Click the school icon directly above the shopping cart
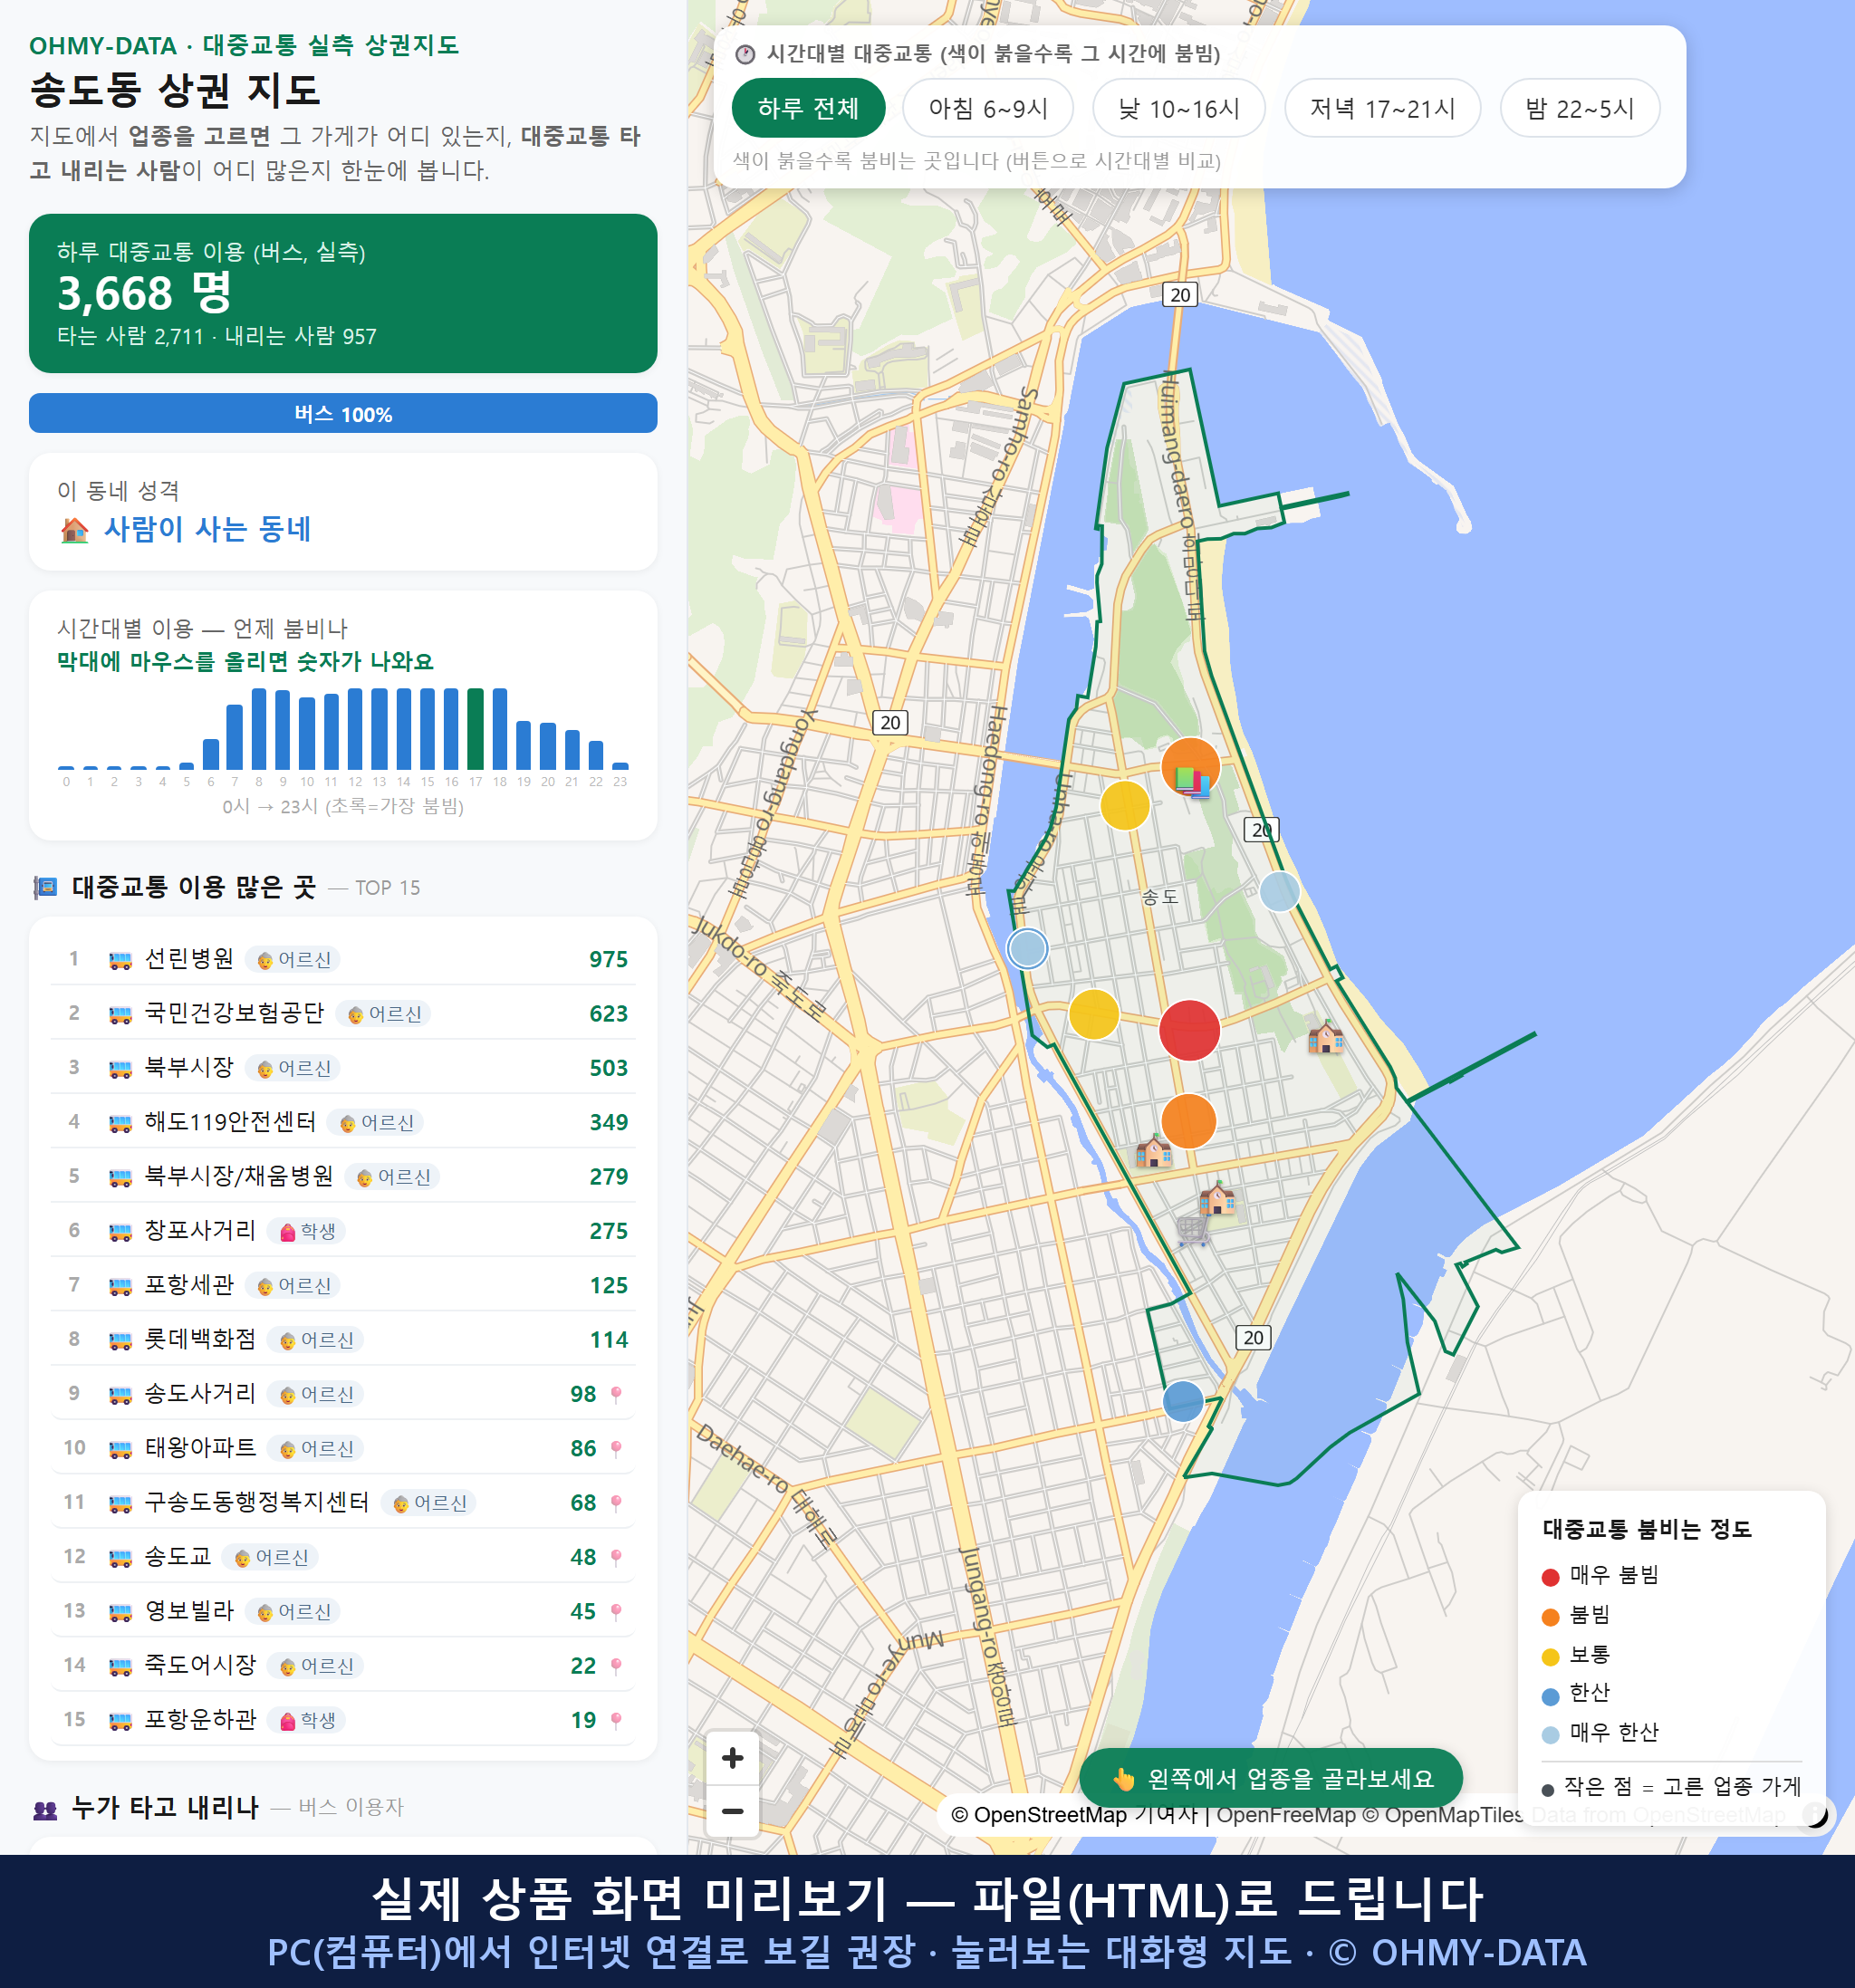 [x=1217, y=1197]
